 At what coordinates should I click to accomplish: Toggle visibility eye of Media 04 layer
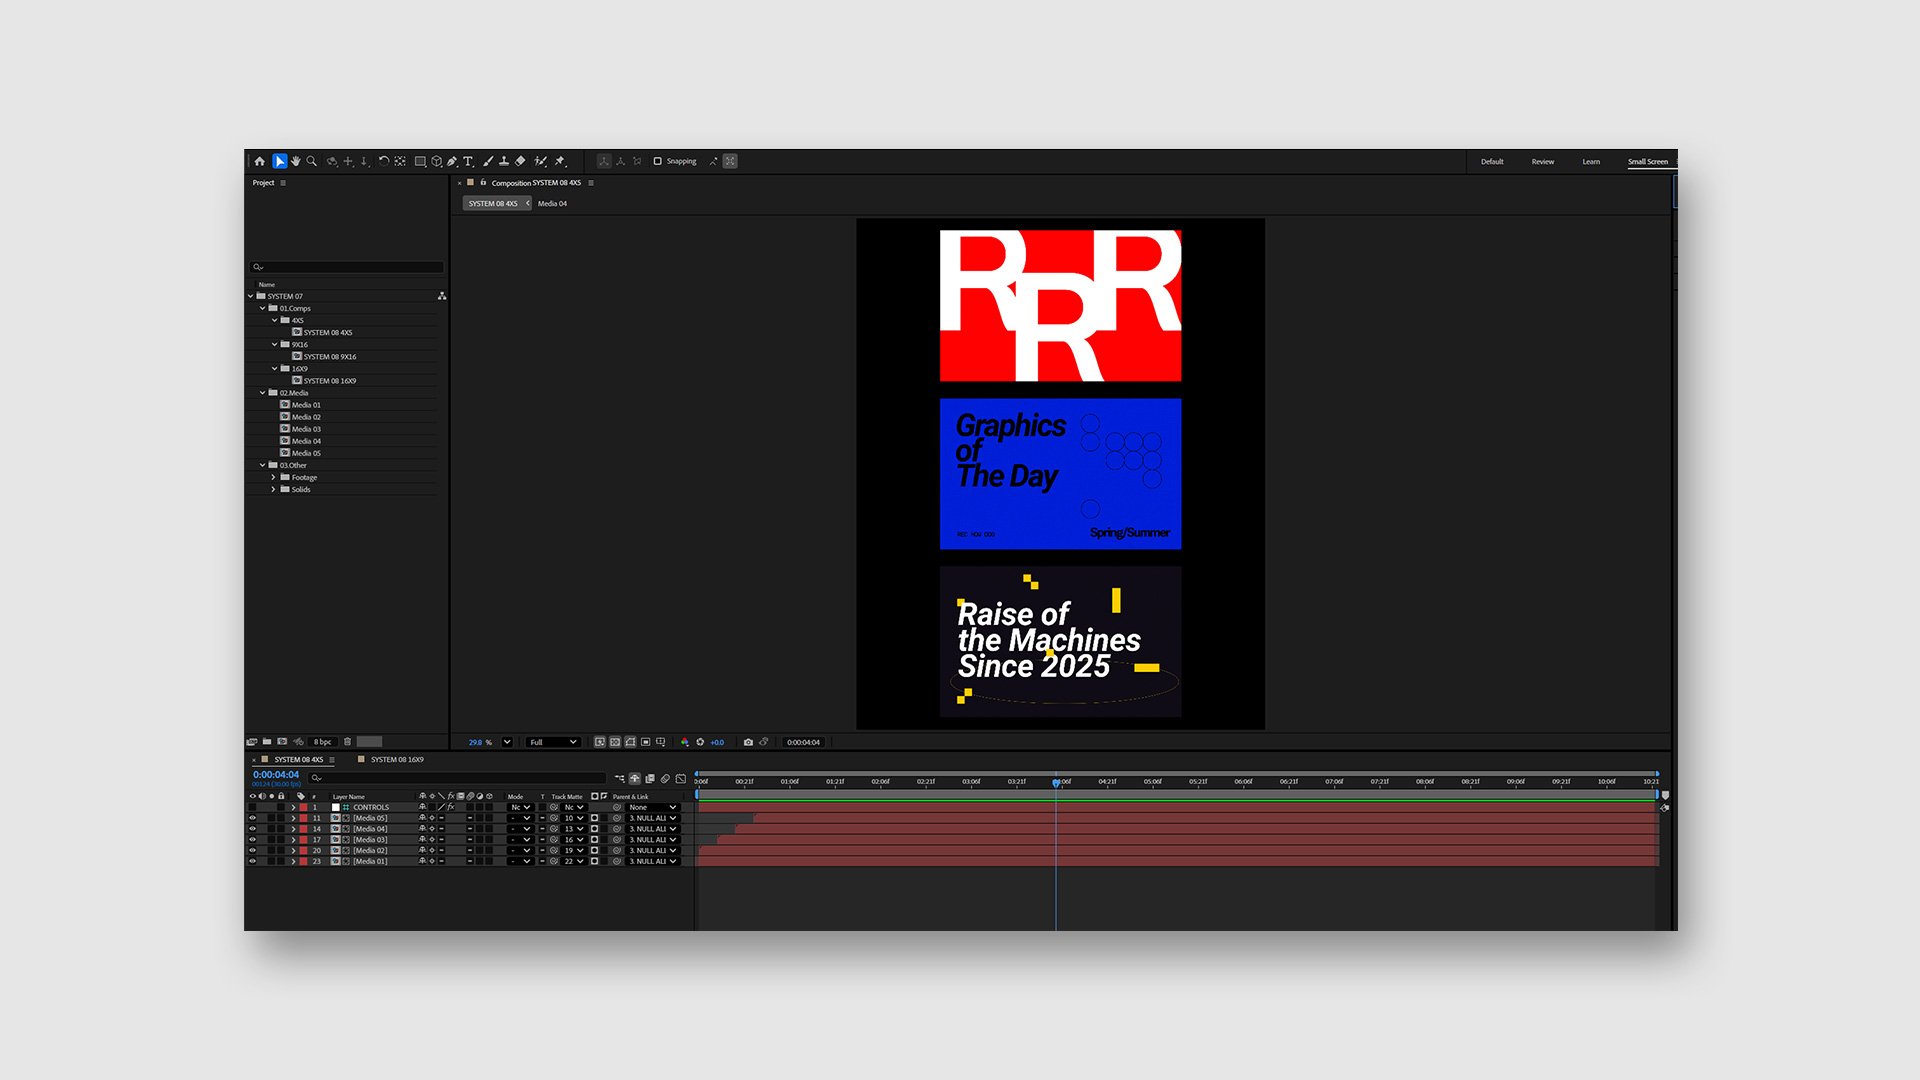pos(252,829)
